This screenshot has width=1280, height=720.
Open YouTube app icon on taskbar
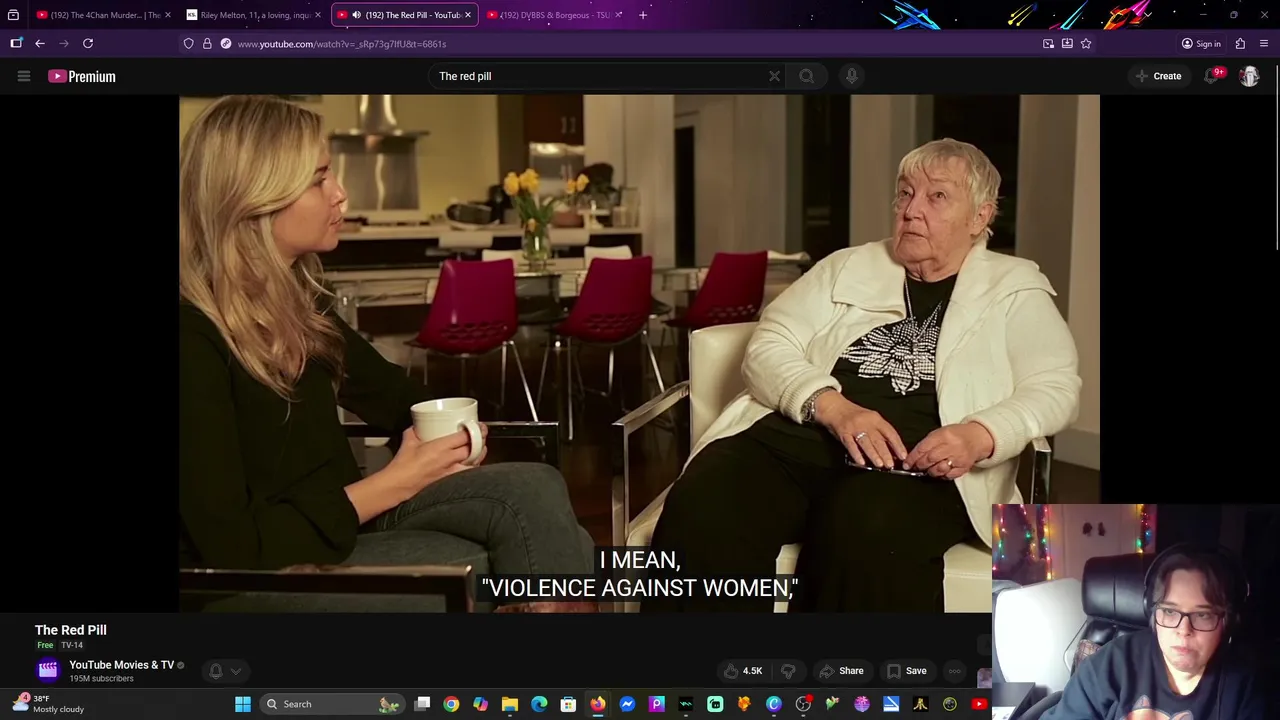pos(979,704)
